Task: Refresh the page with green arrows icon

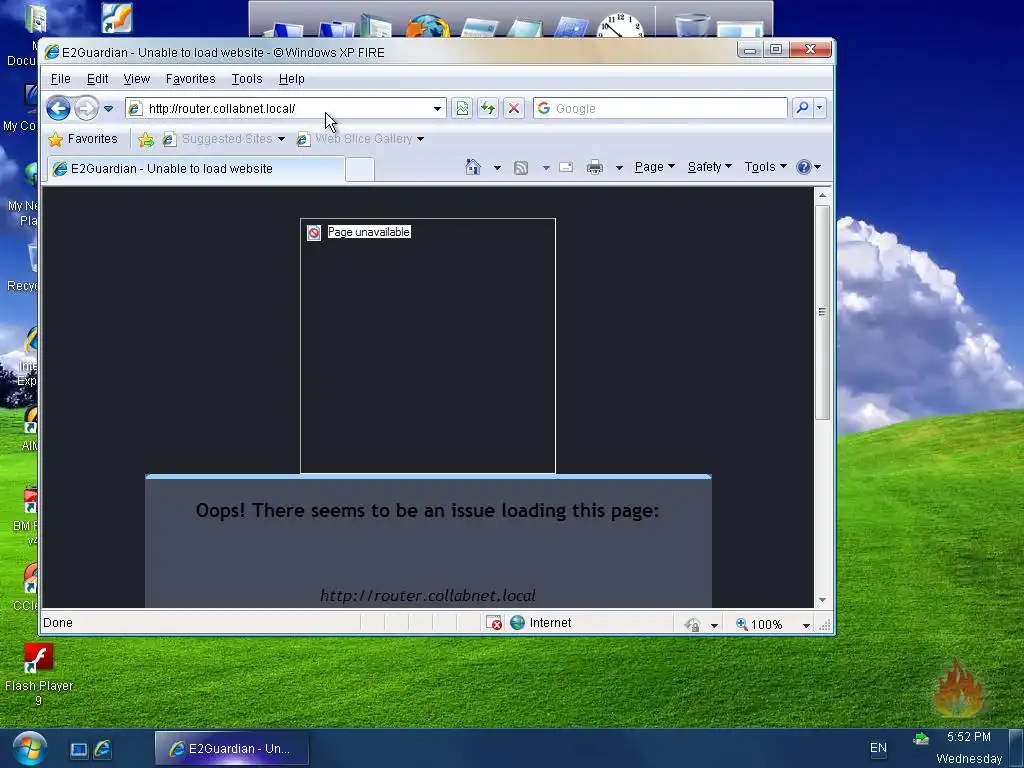Action: pyautogui.click(x=488, y=108)
